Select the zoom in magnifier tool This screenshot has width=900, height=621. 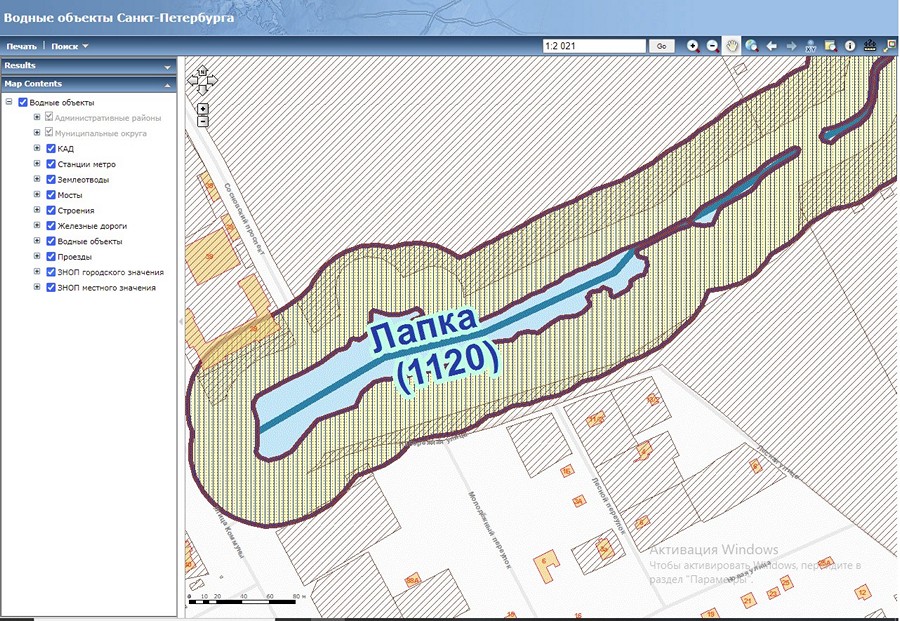693,46
